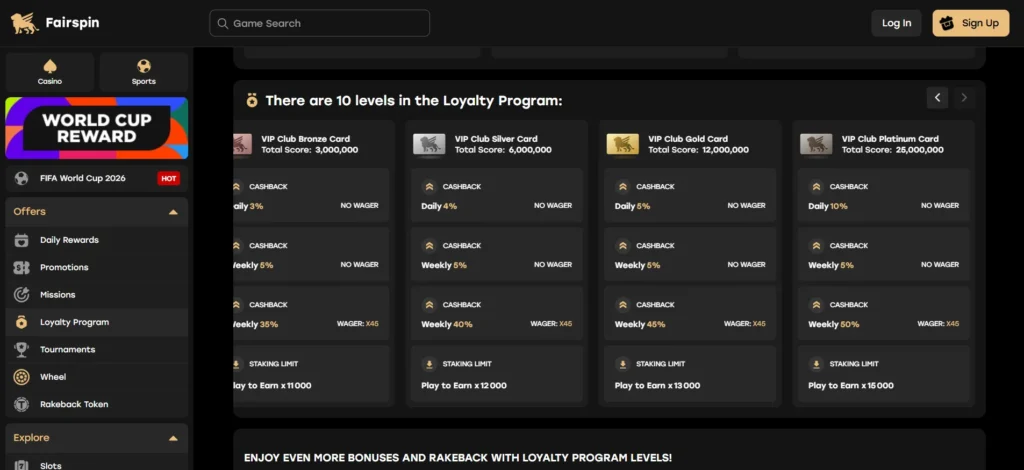Screen dimensions: 1024x470
Task: Click 'VIP Club Platinum Card' title
Action: 890,139
